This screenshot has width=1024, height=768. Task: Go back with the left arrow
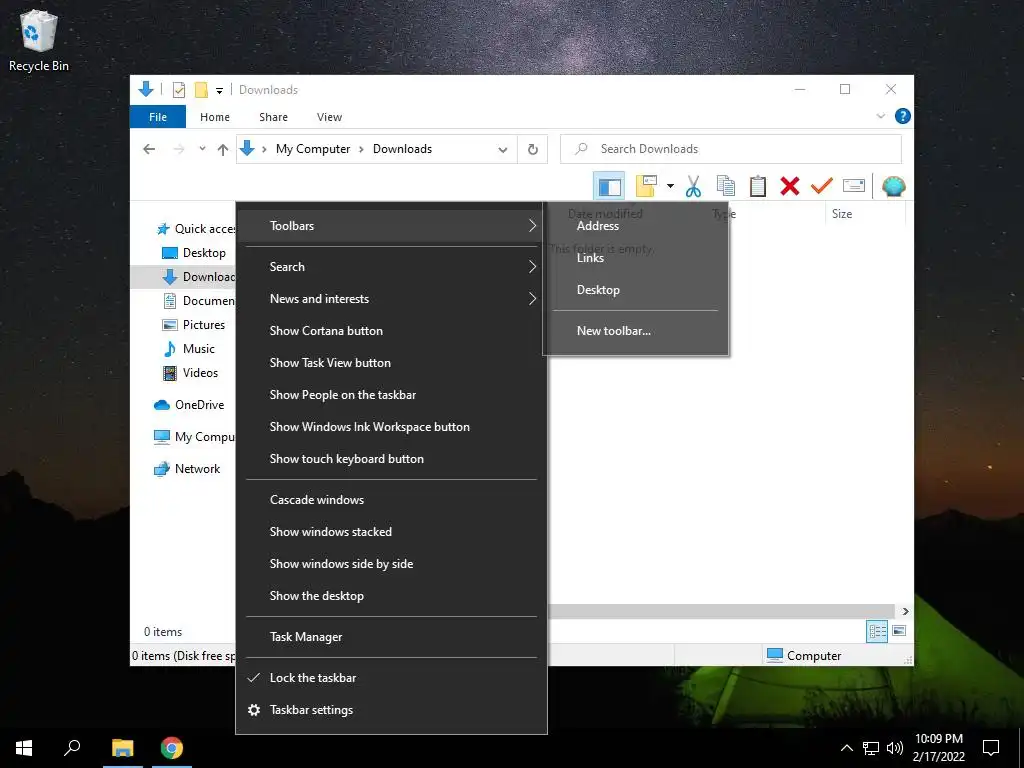coord(149,150)
